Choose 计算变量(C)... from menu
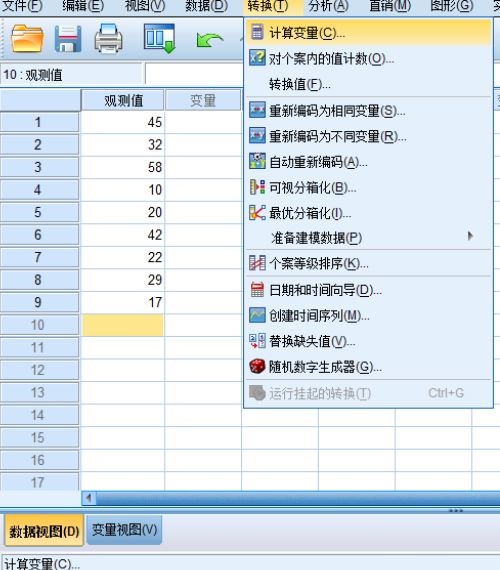This screenshot has height=570, width=500. pos(369,33)
